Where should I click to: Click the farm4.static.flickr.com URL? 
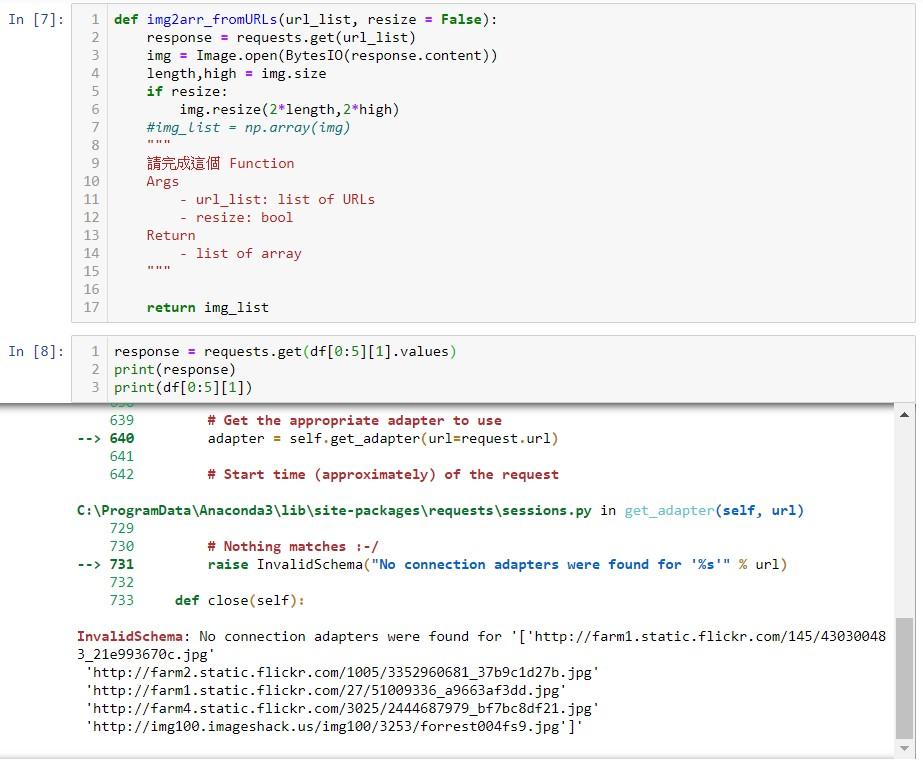pos(342,708)
